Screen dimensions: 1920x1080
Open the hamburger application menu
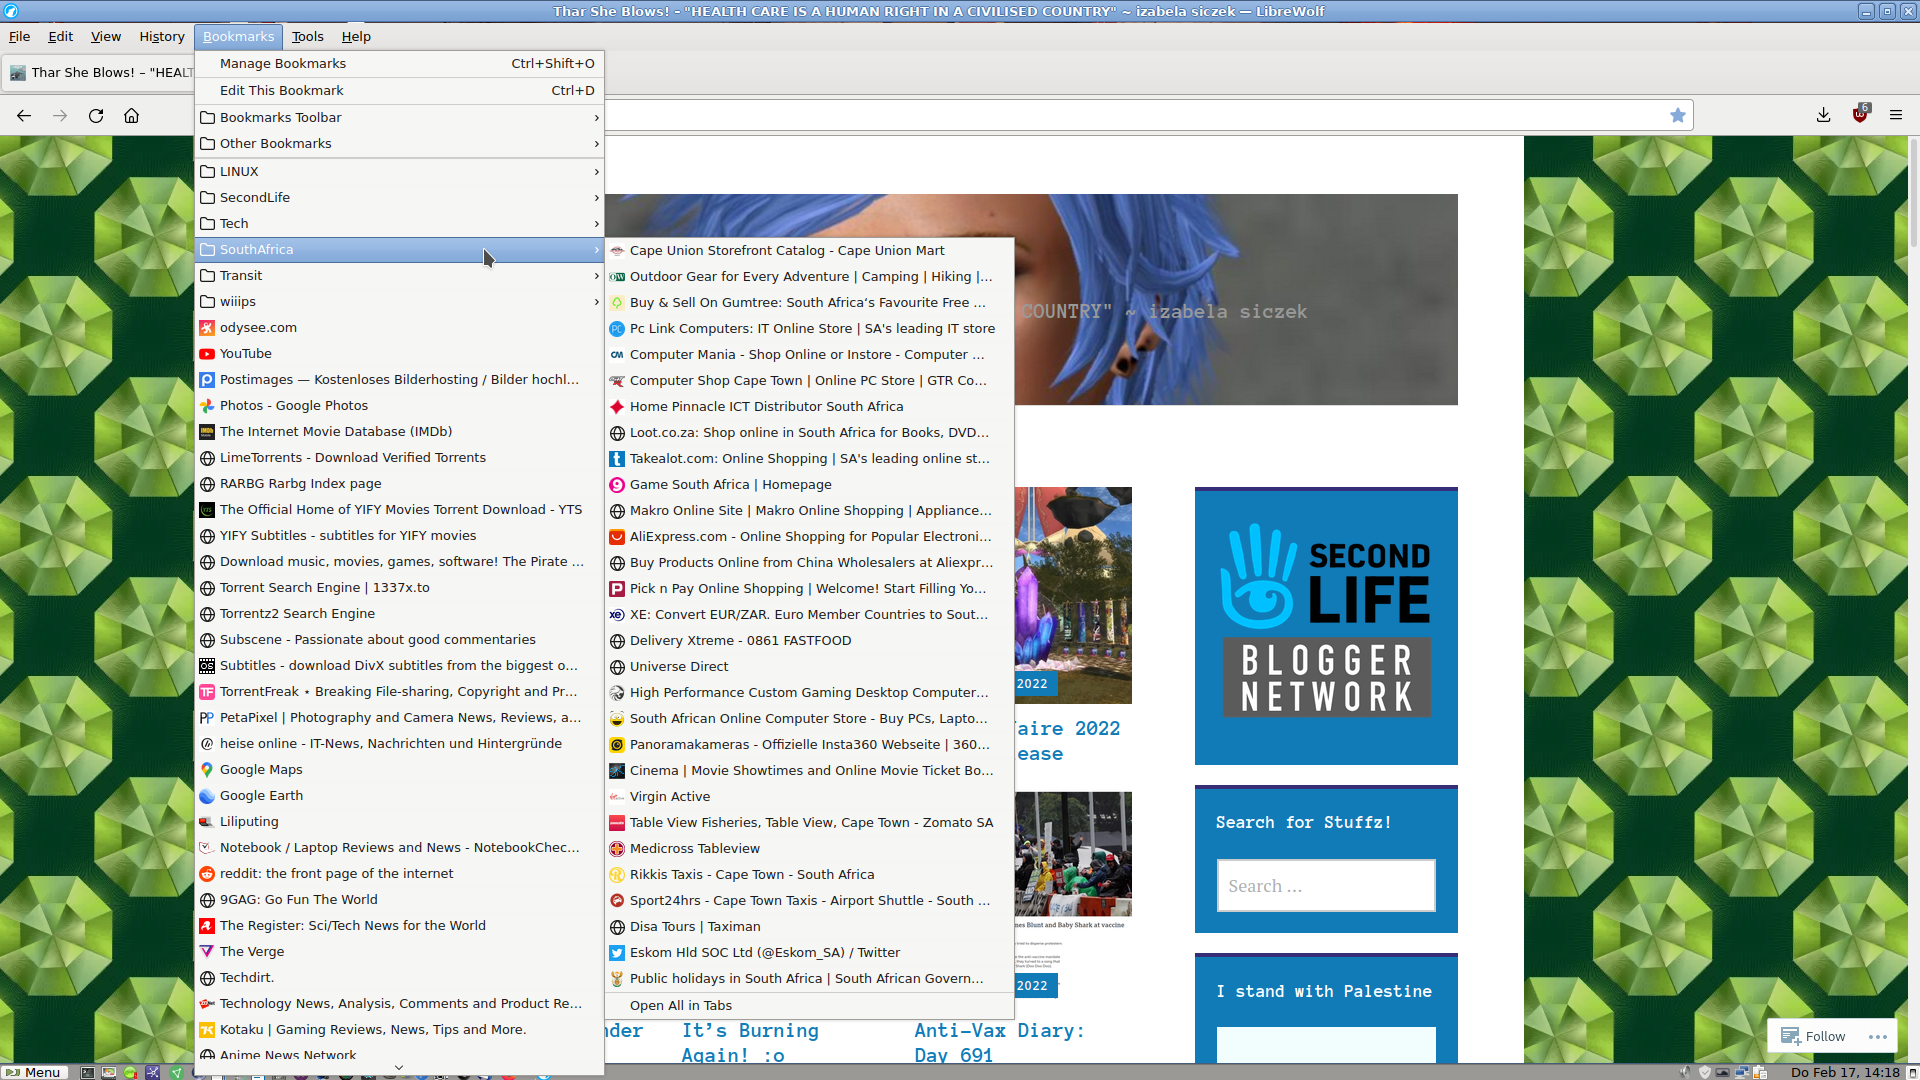(1896, 115)
